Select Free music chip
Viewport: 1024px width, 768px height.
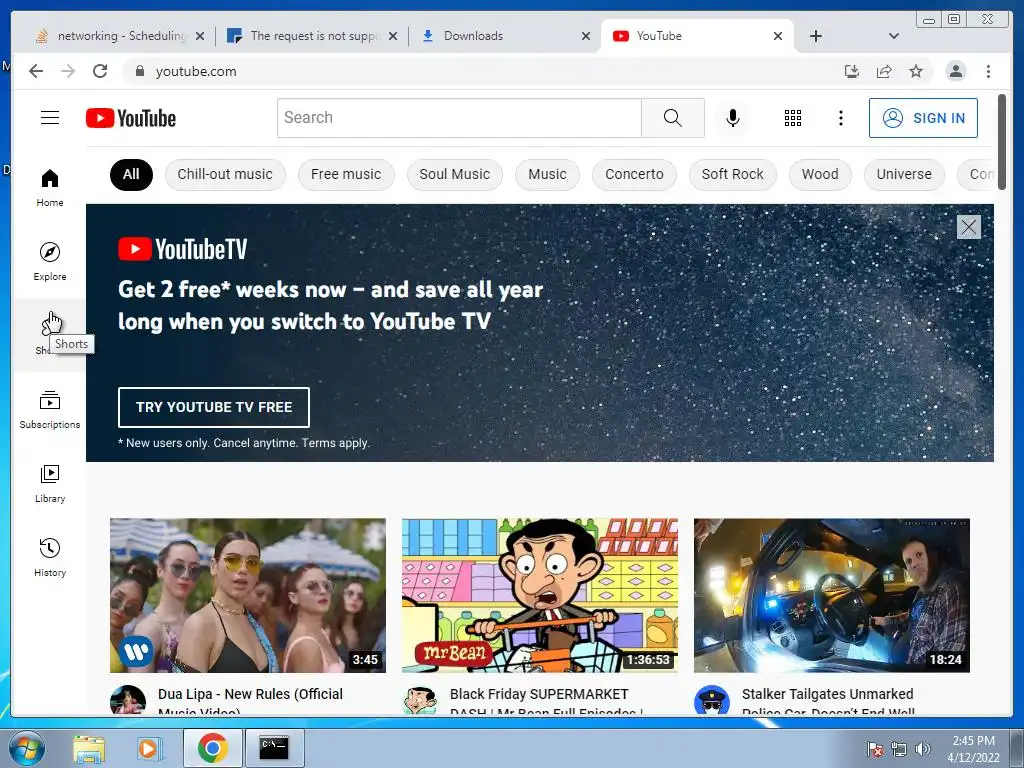pos(345,174)
